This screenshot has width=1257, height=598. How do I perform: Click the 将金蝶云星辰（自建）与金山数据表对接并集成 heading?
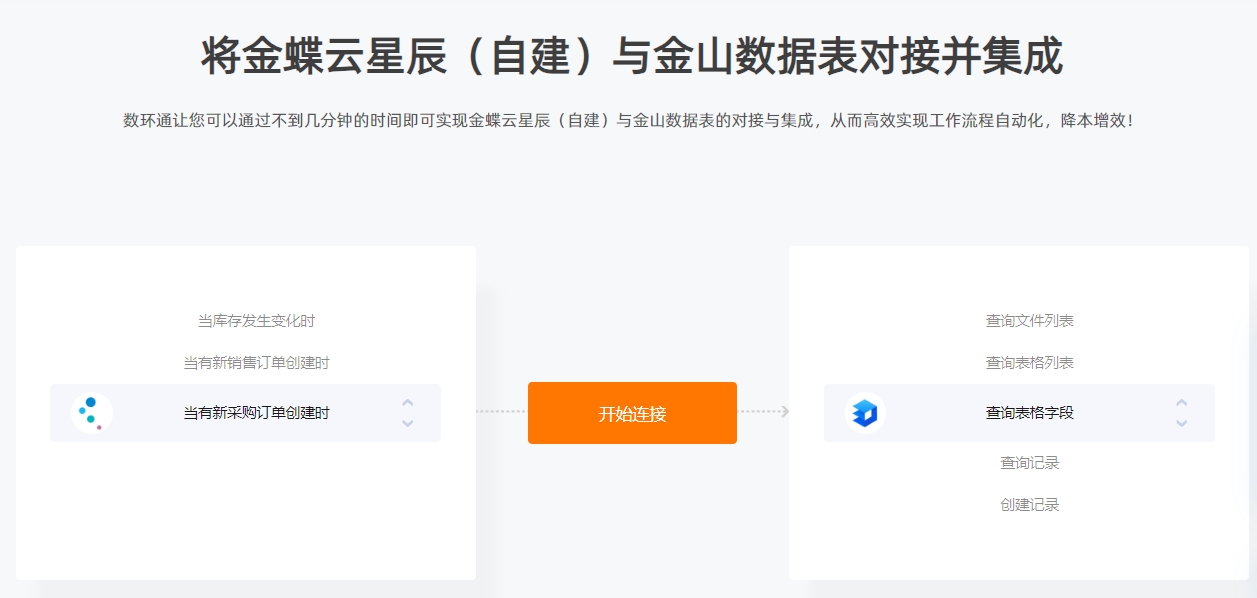[x=631, y=57]
